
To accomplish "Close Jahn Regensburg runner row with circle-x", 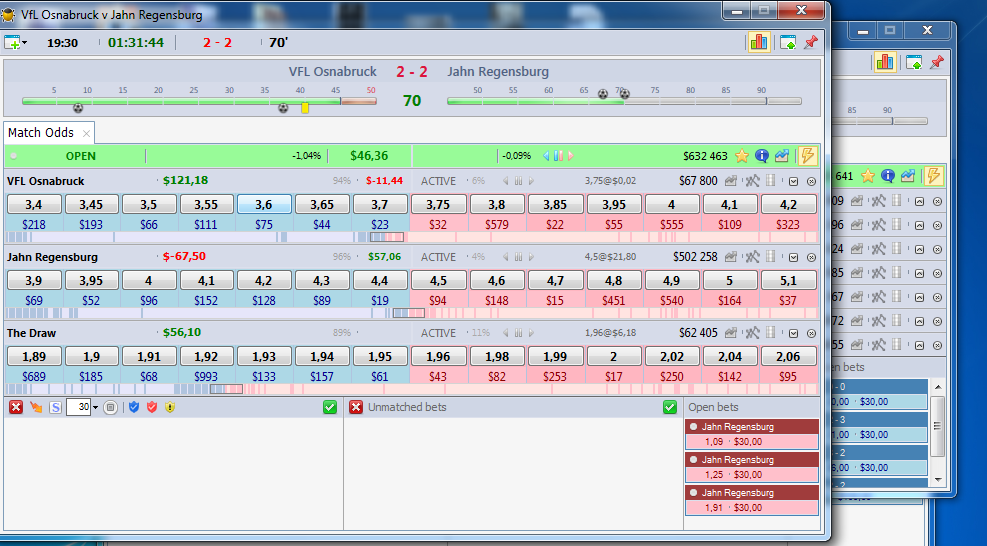I will pyautogui.click(x=811, y=258).
